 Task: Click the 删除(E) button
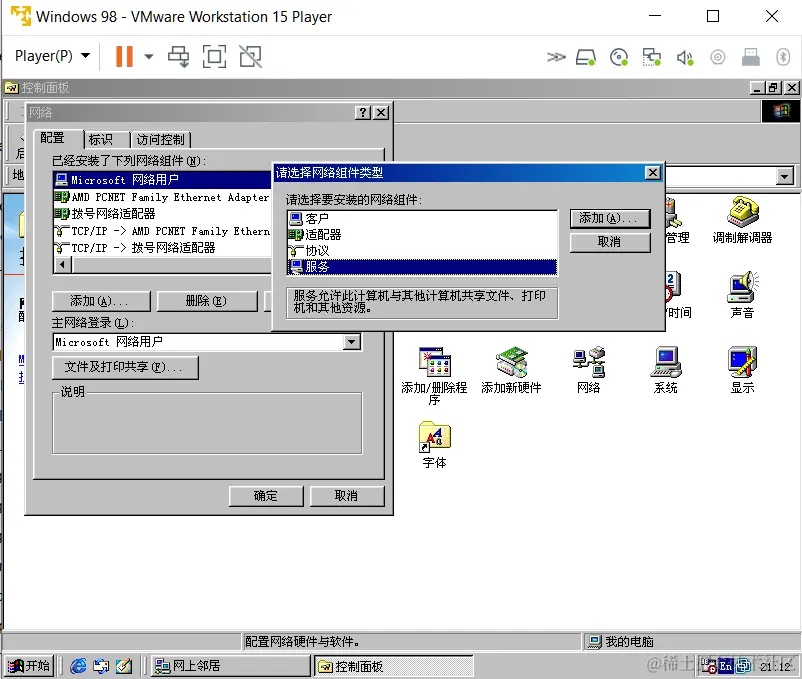[x=207, y=301]
